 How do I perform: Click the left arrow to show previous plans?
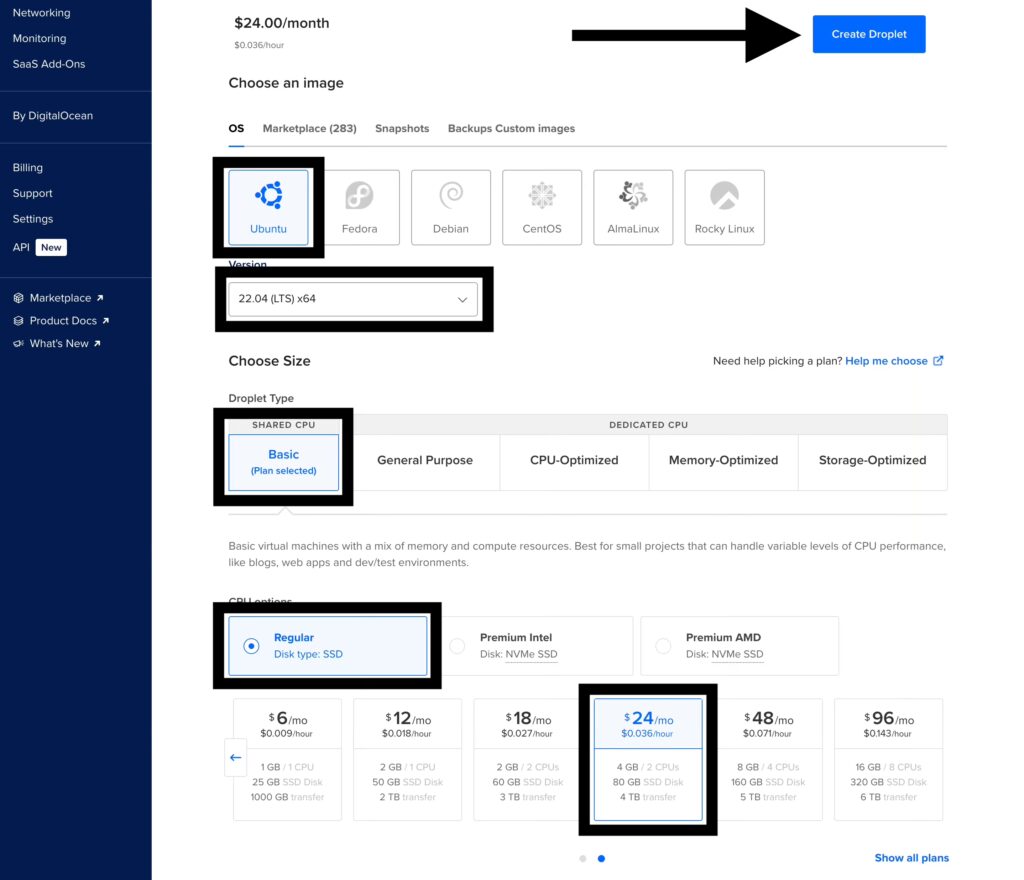click(x=236, y=757)
